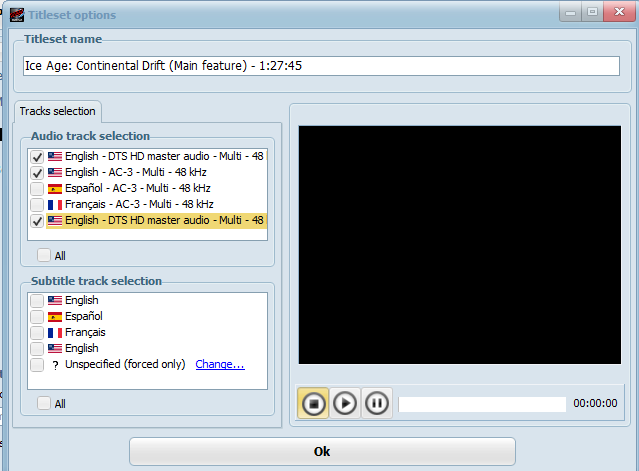The image size is (639, 471).
Task: Uncheck English AC-3 audio track
Action: pos(37,173)
